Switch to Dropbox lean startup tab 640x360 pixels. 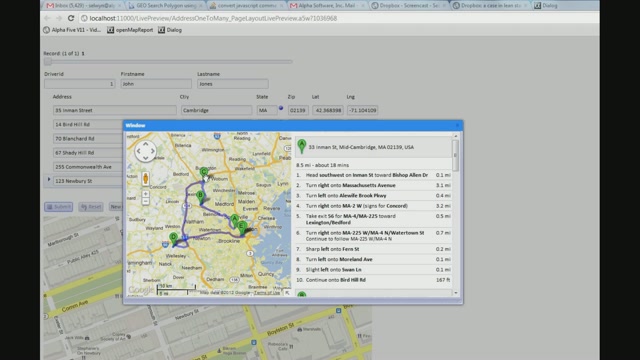[490, 6]
